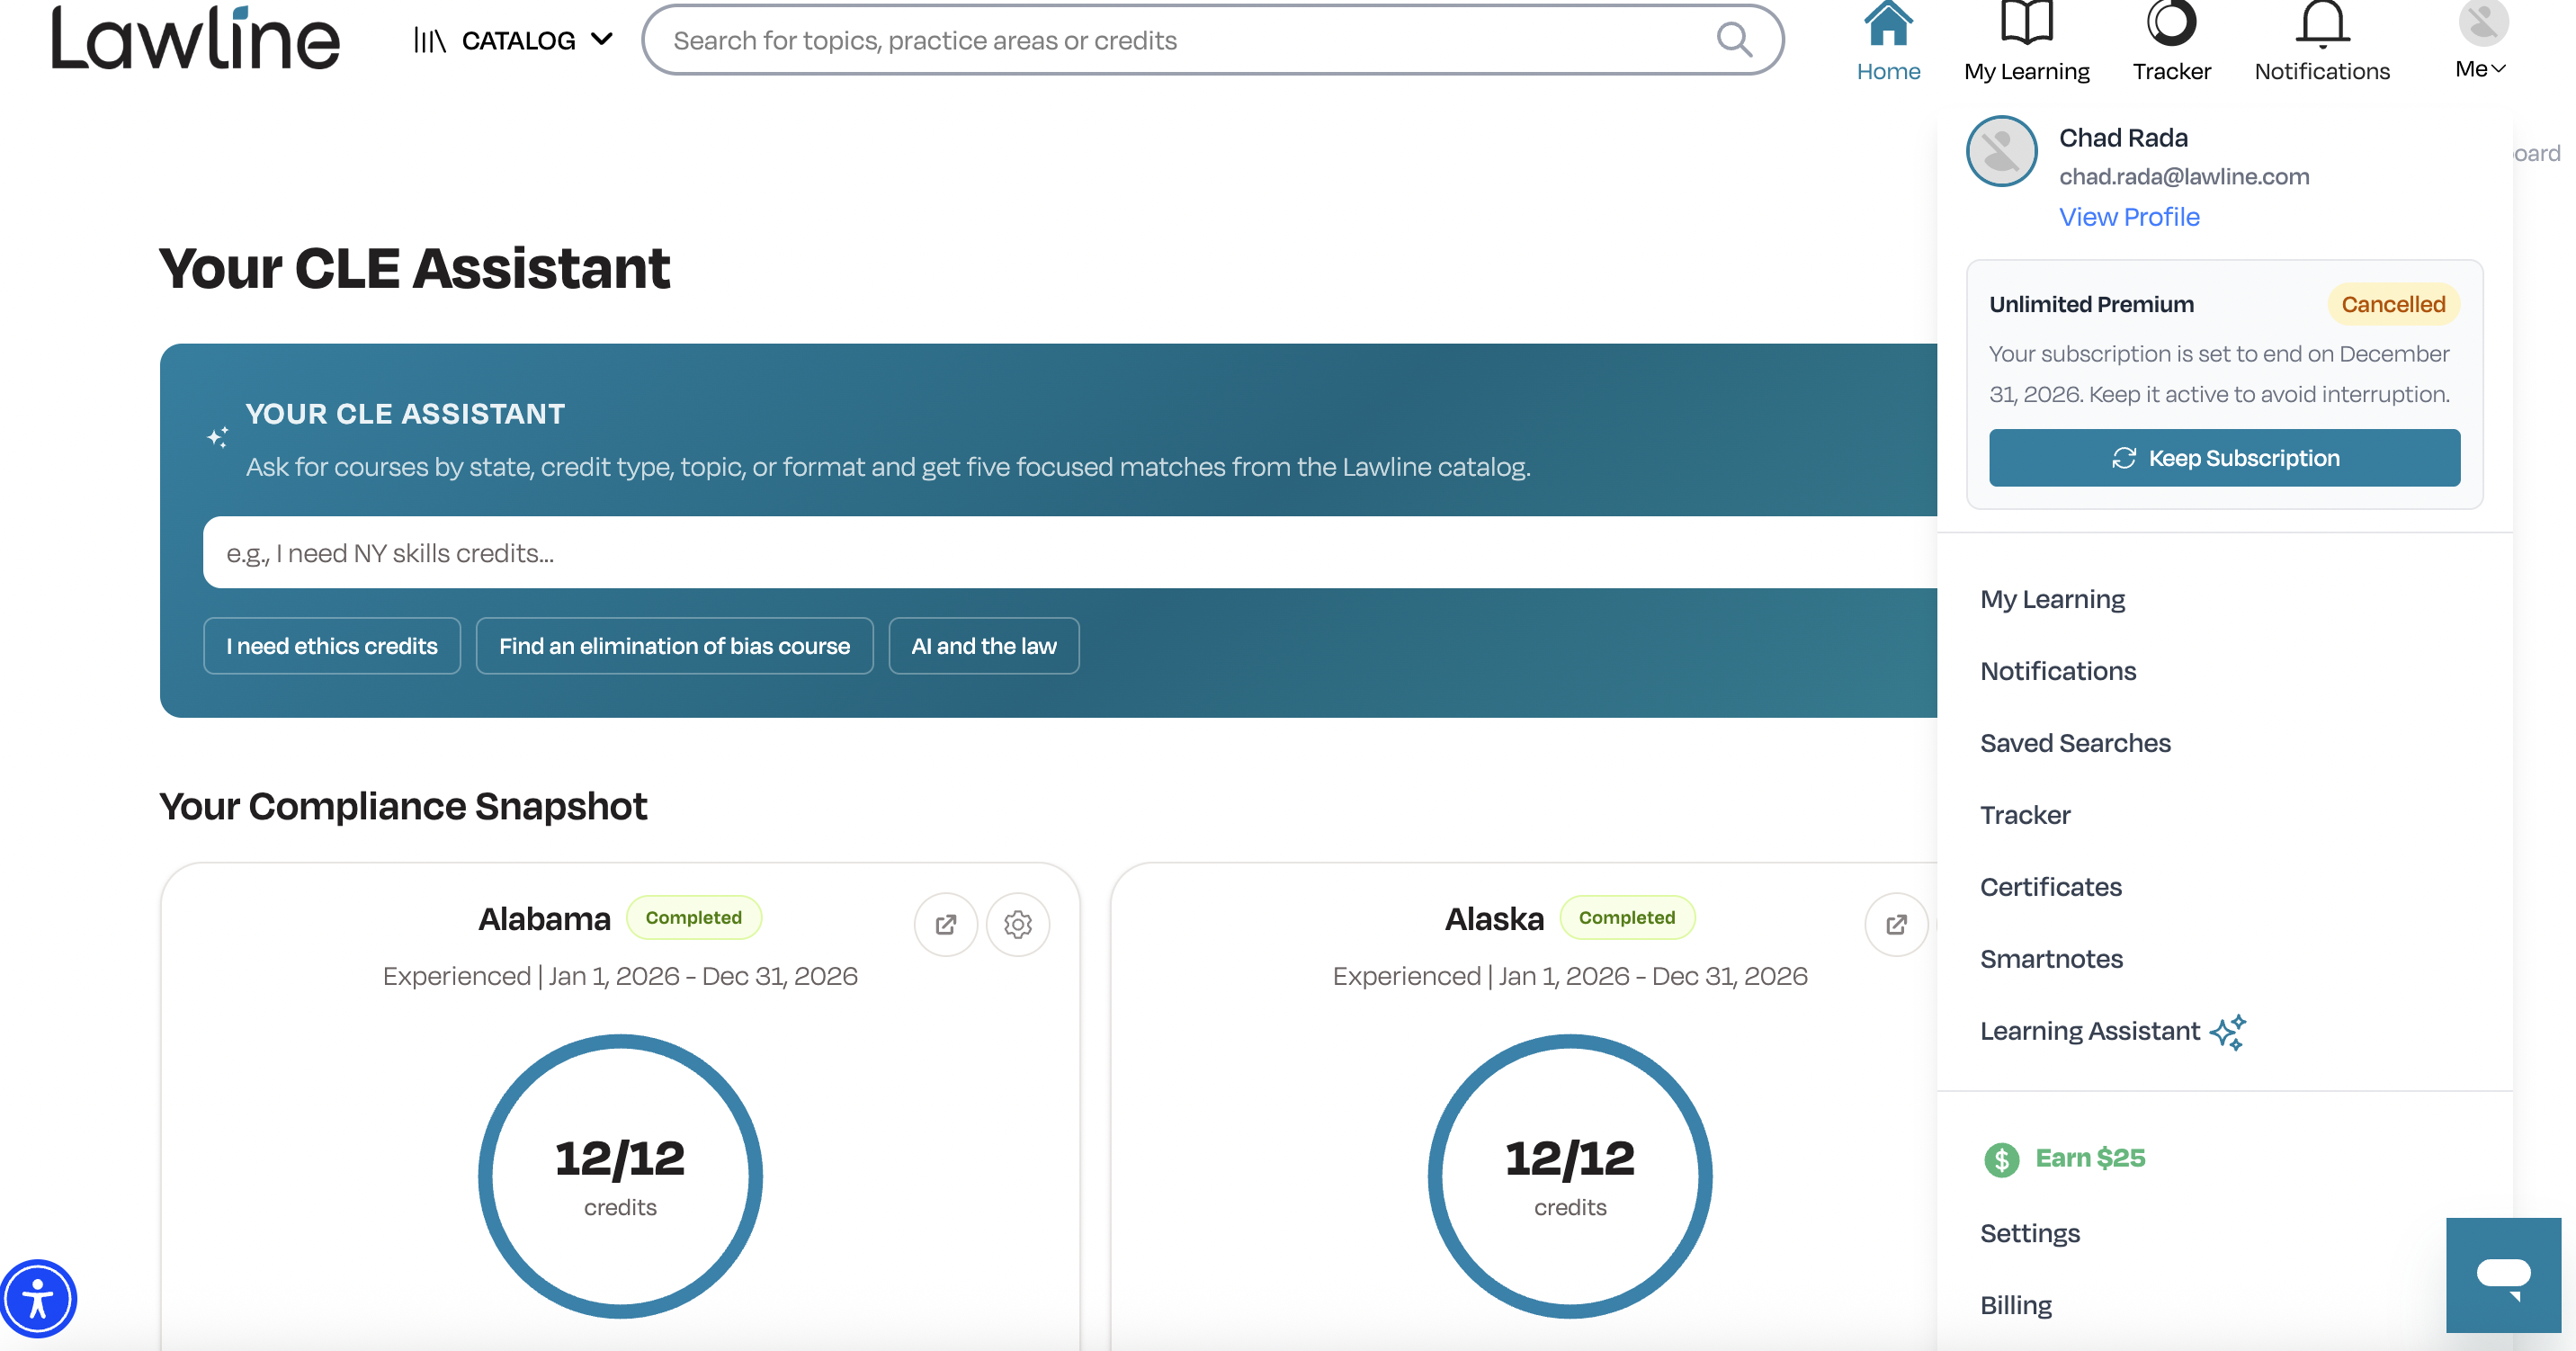
Task: Click 'AI and the law' suggestion chip
Action: click(983, 646)
